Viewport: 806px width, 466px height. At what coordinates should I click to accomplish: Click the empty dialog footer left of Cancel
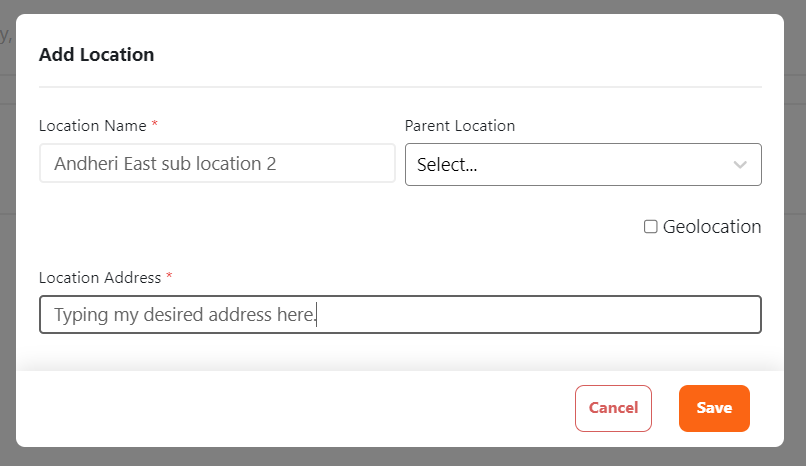click(x=300, y=408)
